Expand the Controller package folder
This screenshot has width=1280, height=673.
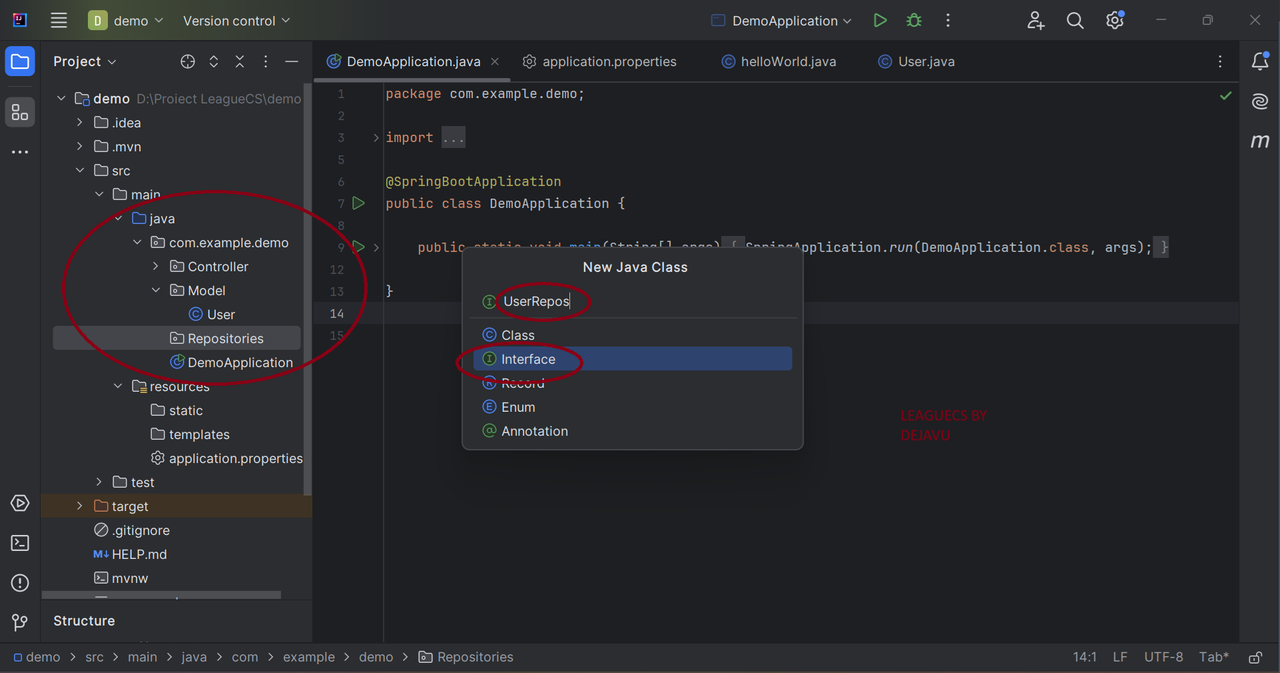156,266
